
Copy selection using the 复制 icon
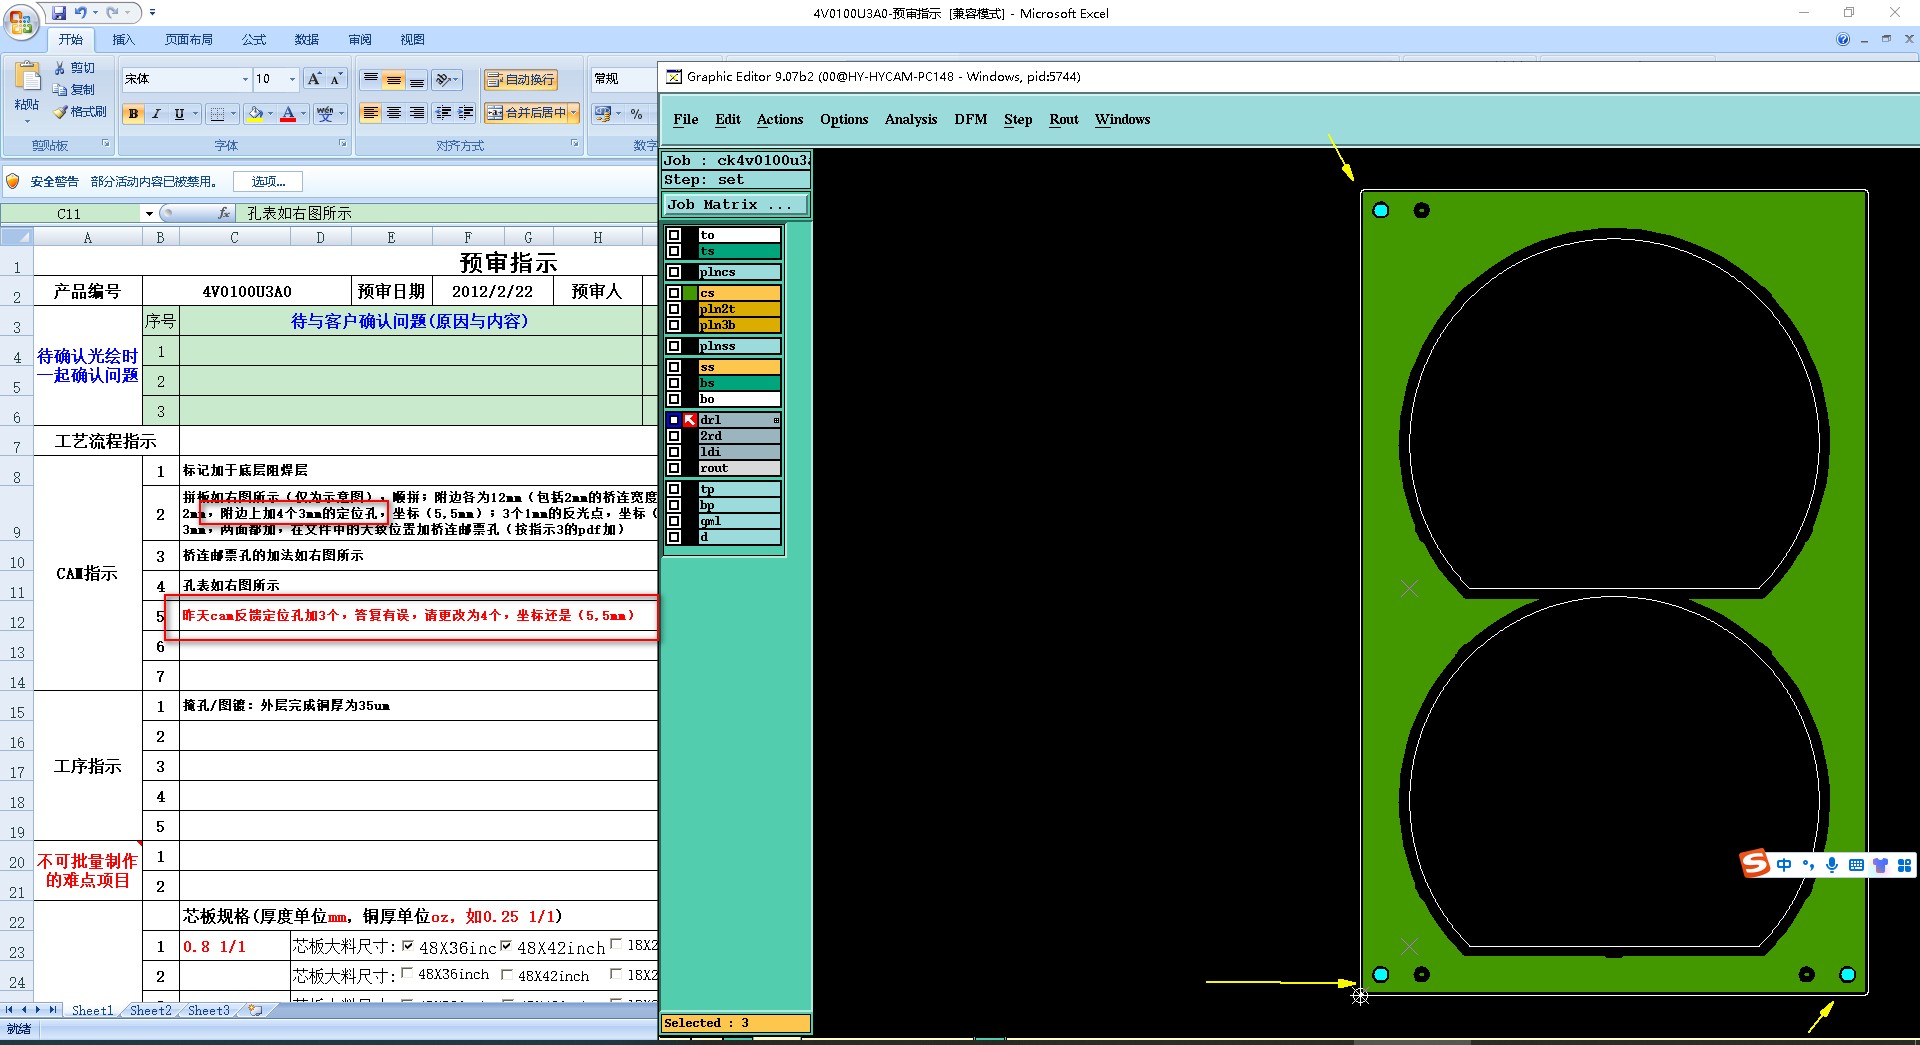[60, 90]
